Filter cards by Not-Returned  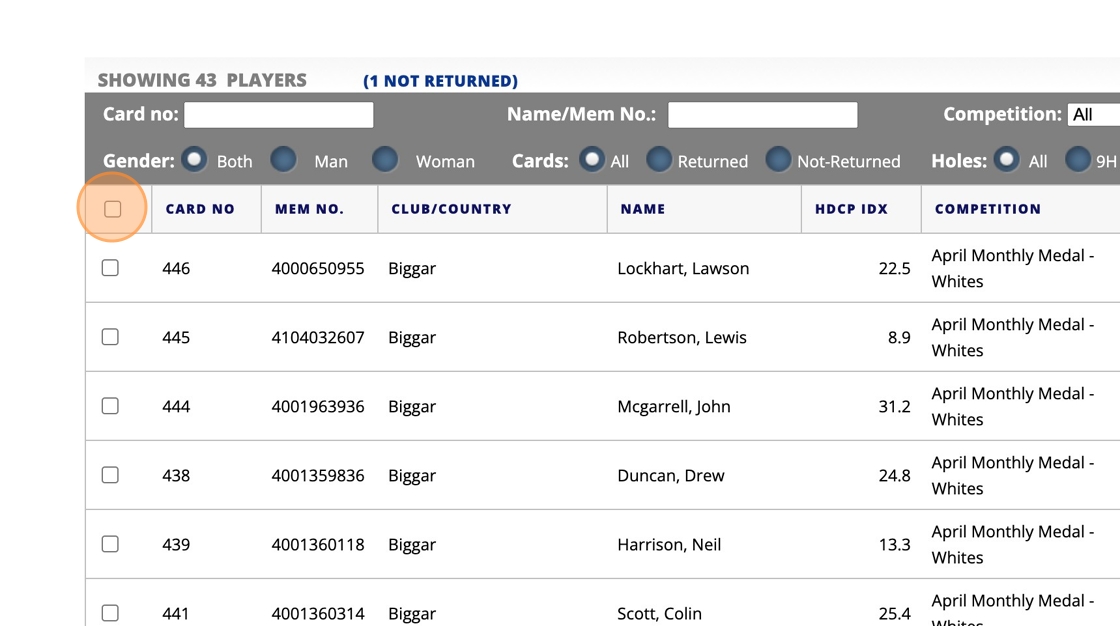click(778, 160)
